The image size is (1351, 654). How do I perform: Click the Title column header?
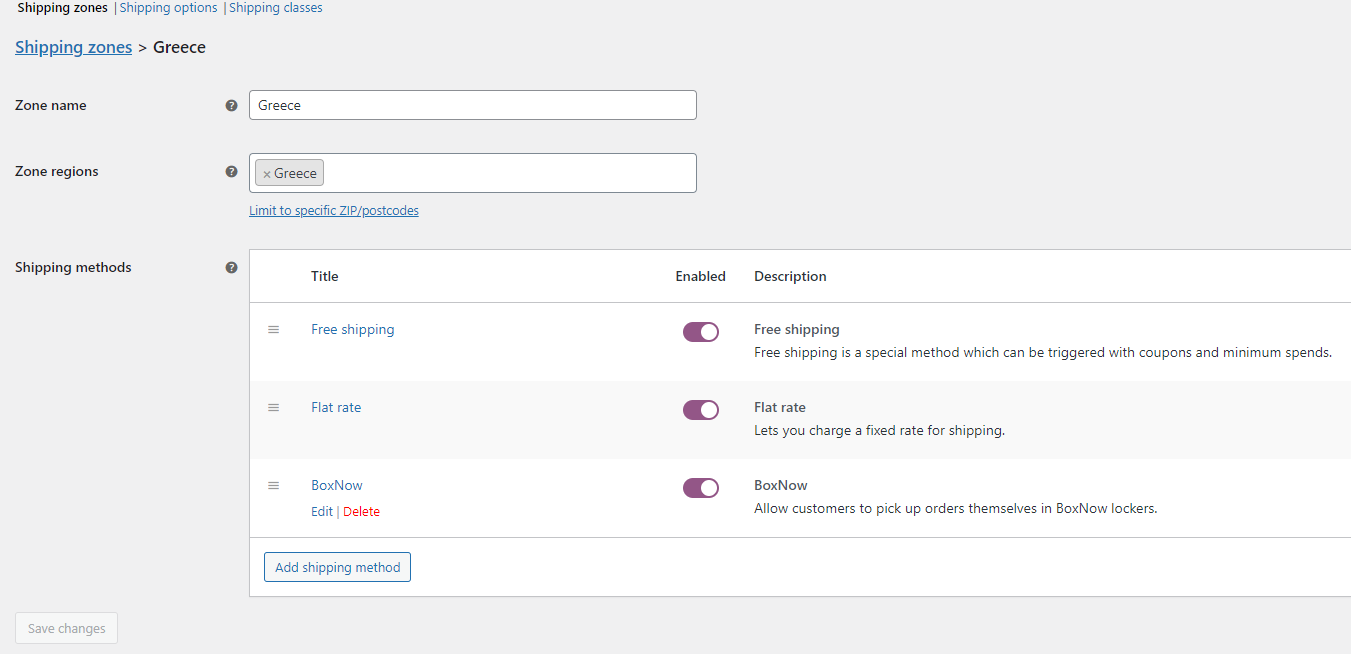click(325, 276)
